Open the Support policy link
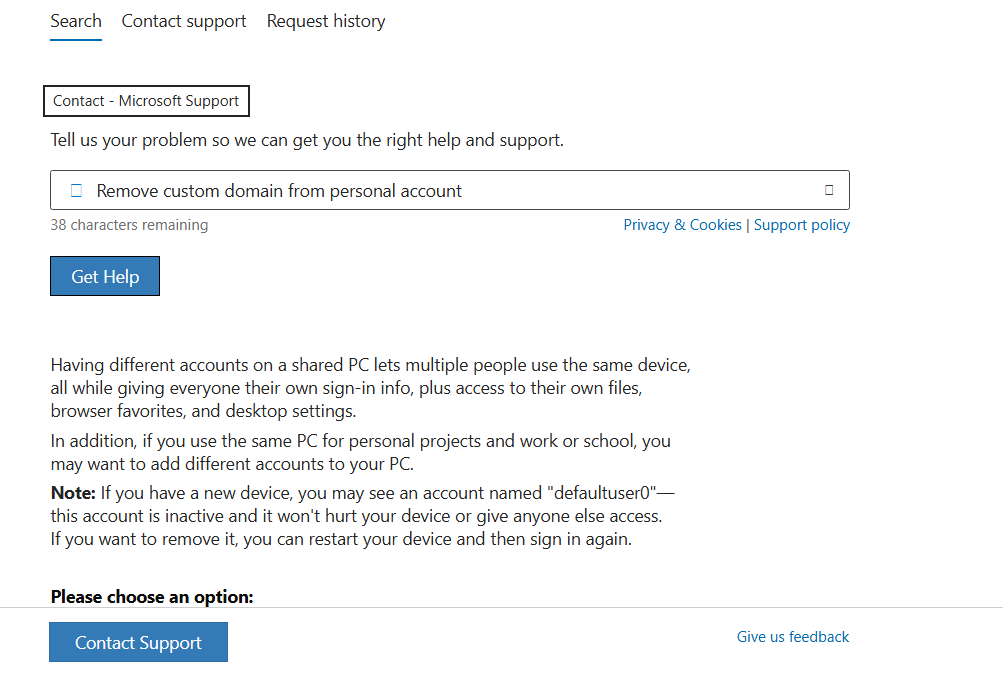Screen dimensions: 1003x674 802,225
